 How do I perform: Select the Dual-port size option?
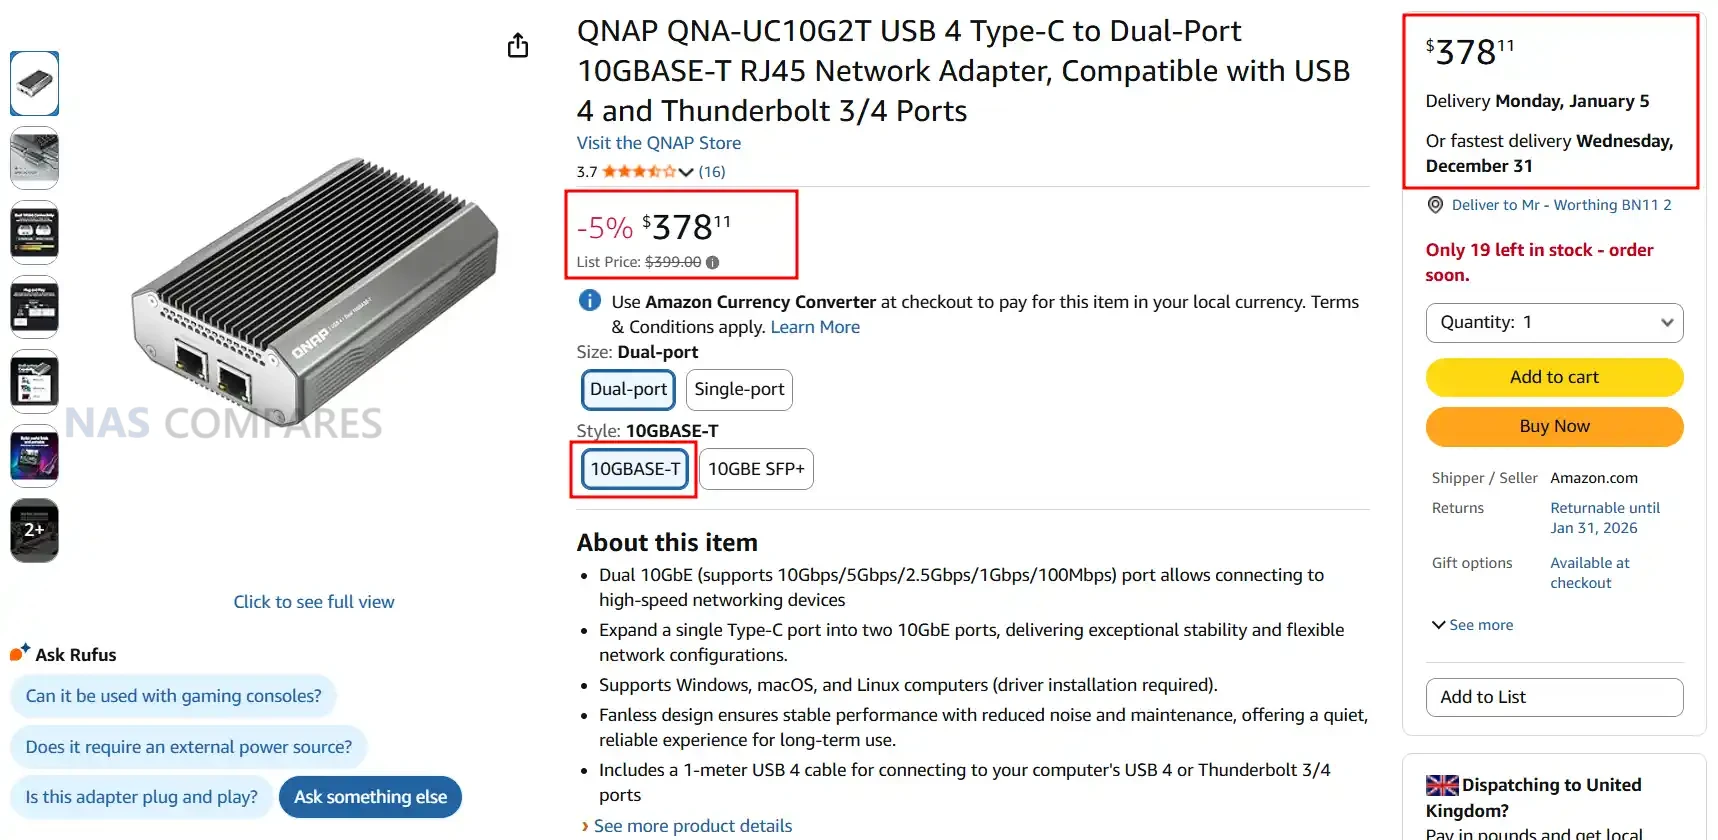628,390
